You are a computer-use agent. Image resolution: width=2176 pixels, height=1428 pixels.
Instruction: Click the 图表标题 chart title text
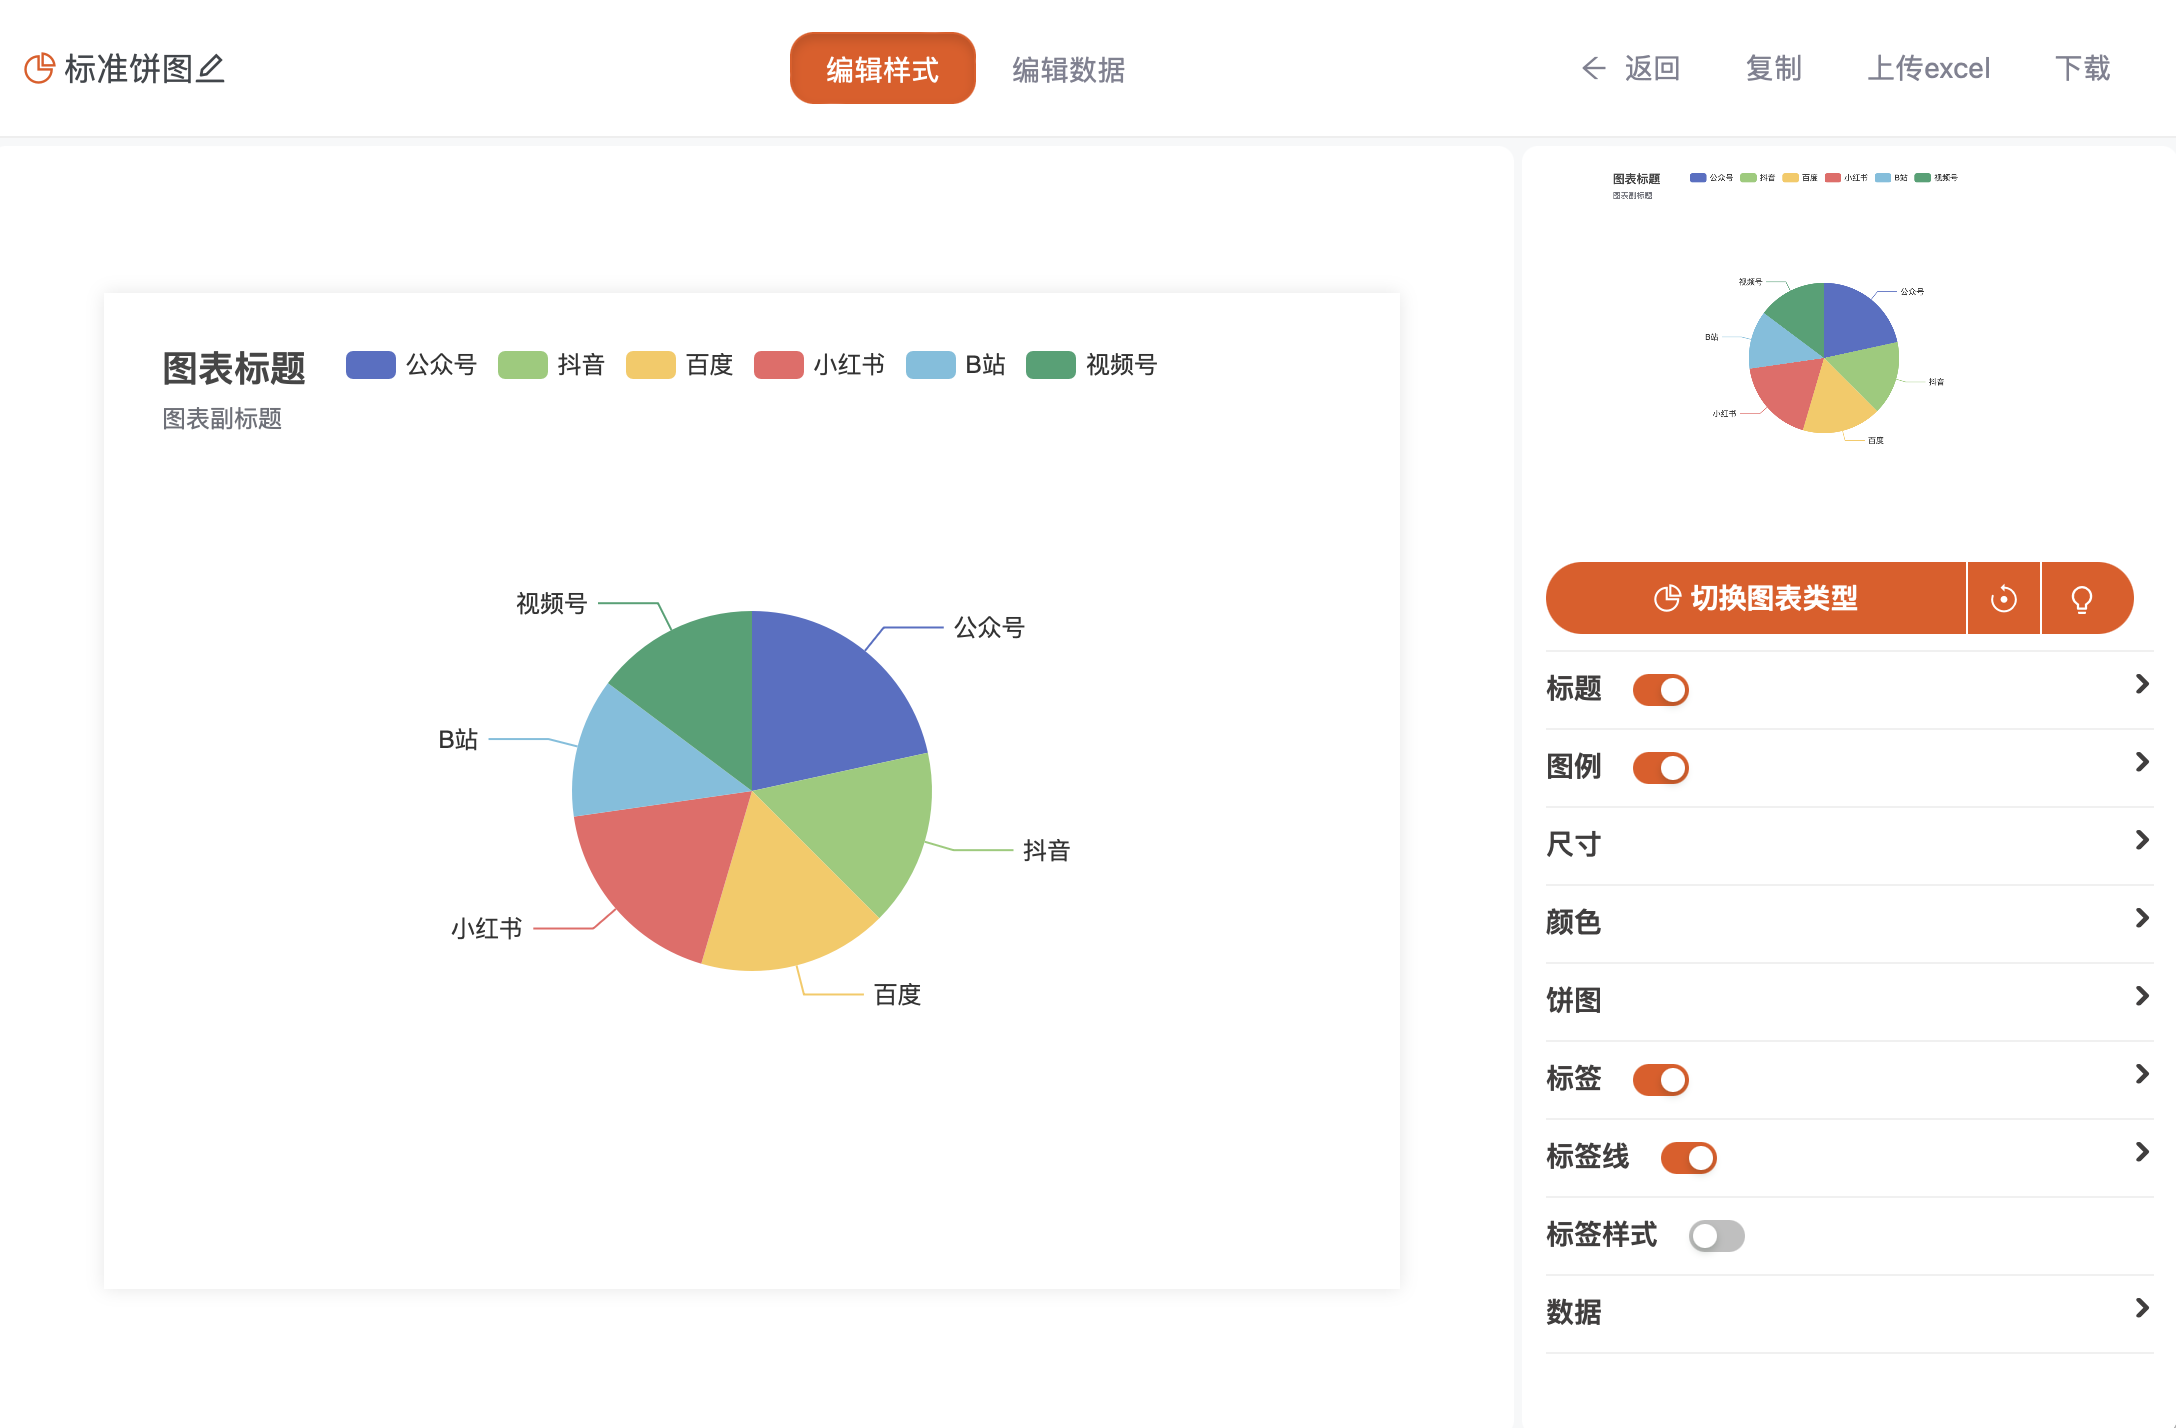(234, 368)
